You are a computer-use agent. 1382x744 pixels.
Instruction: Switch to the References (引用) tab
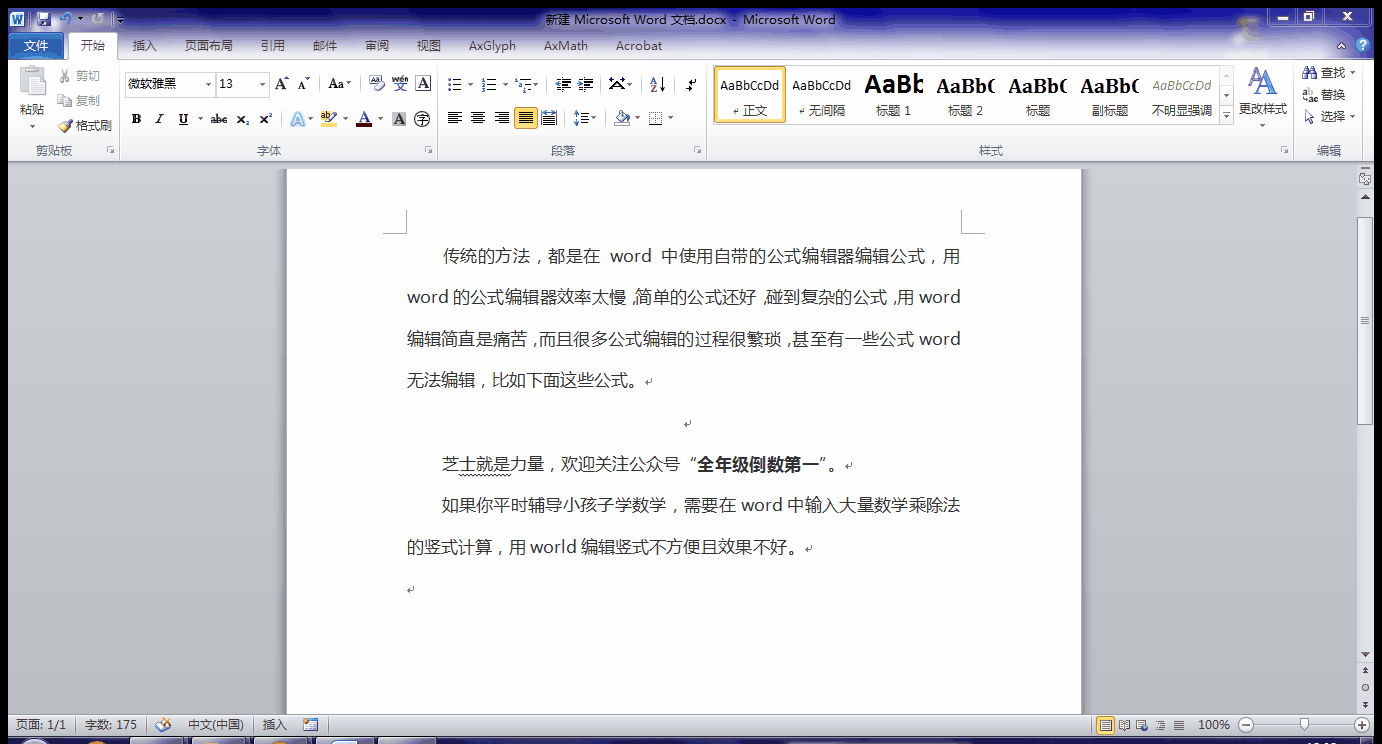272,45
